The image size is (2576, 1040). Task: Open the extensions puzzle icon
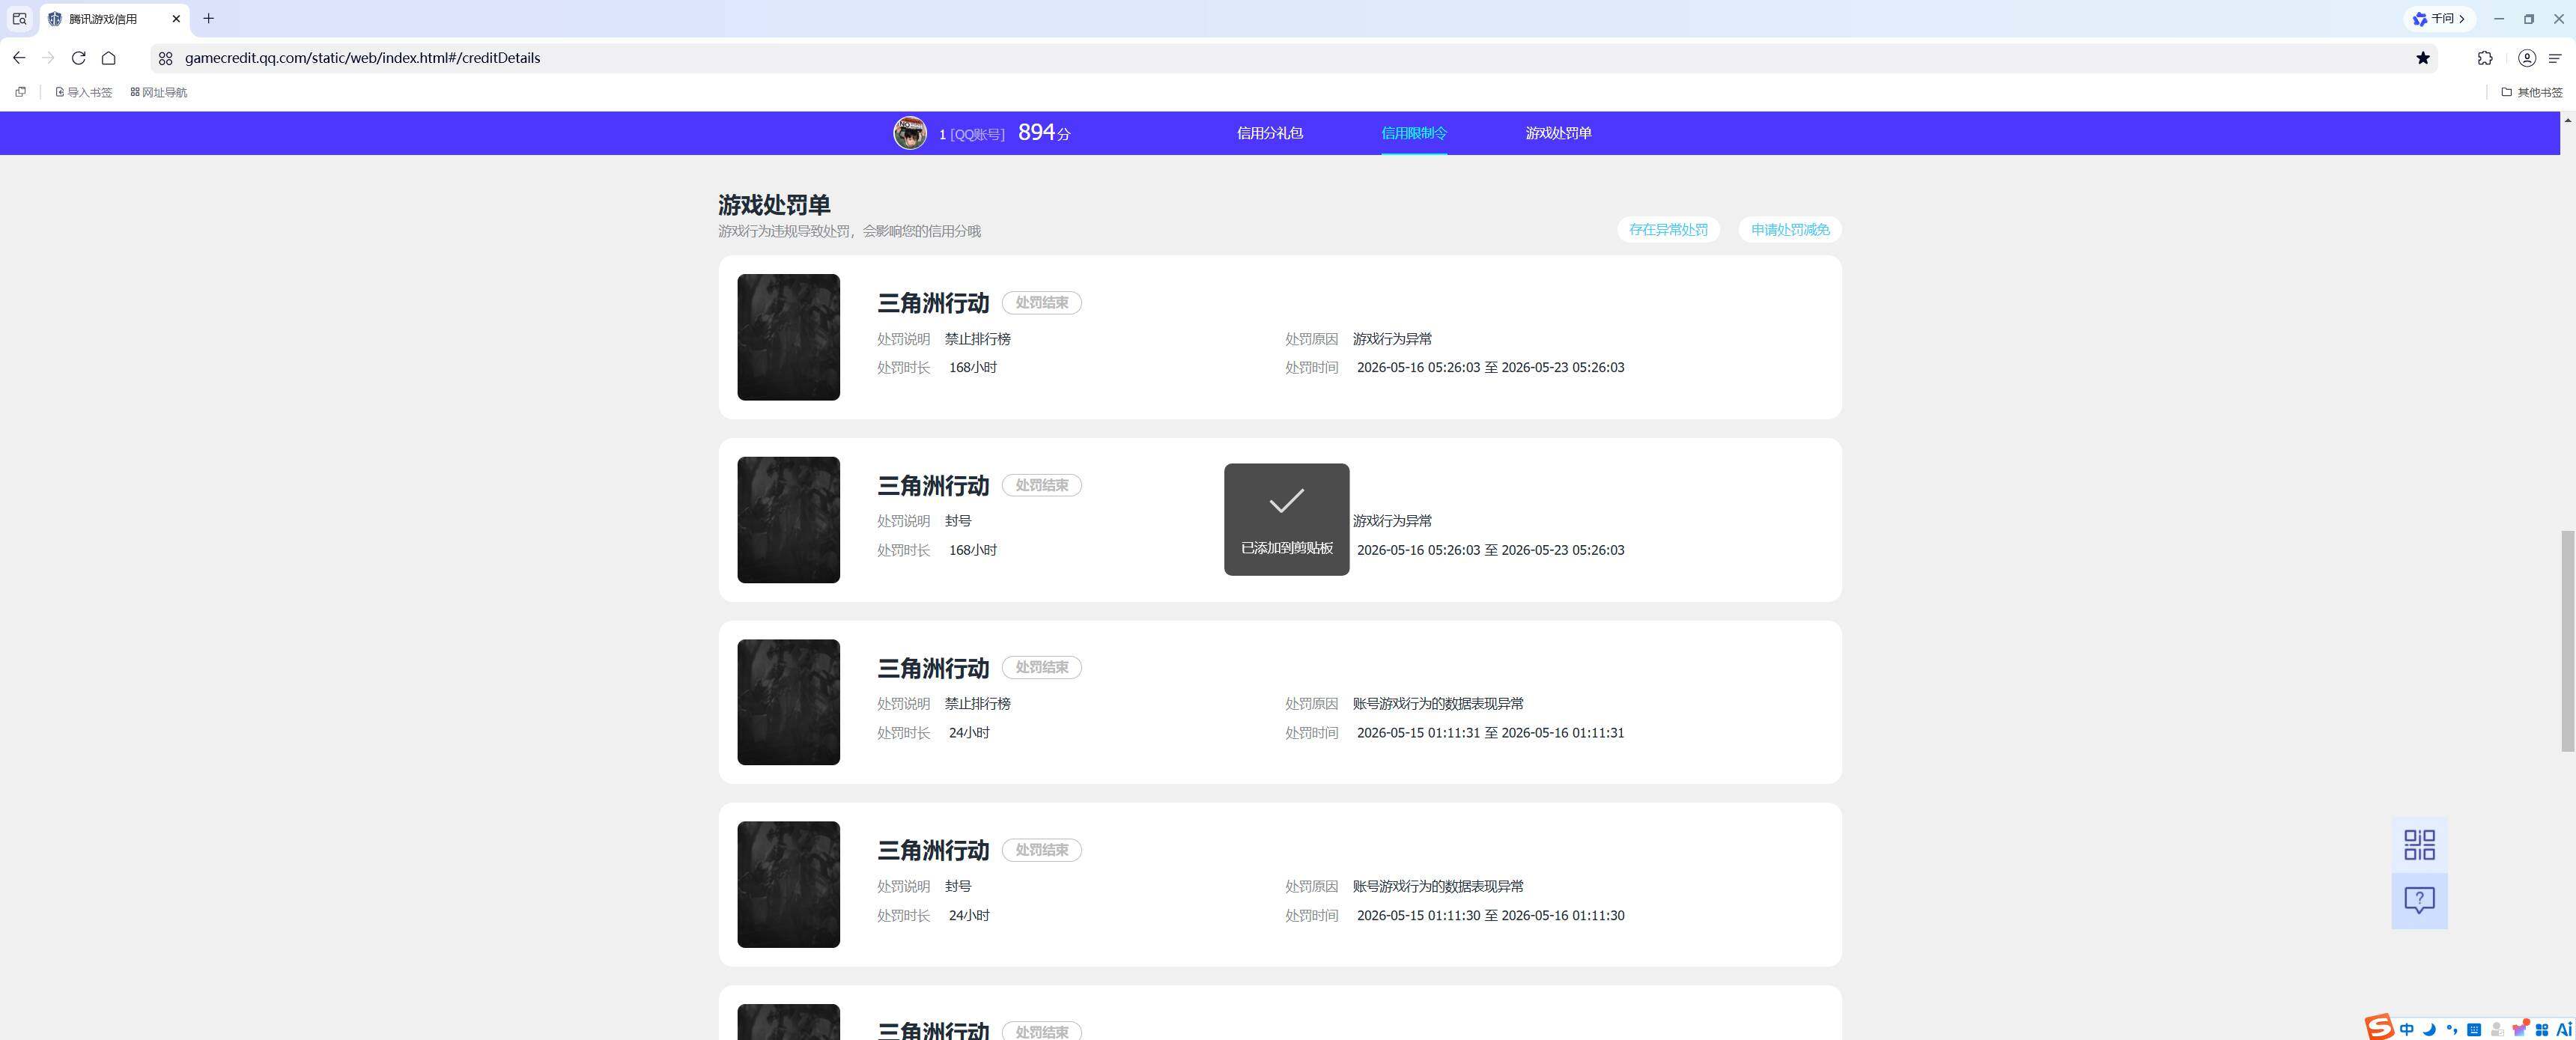[x=2485, y=58]
